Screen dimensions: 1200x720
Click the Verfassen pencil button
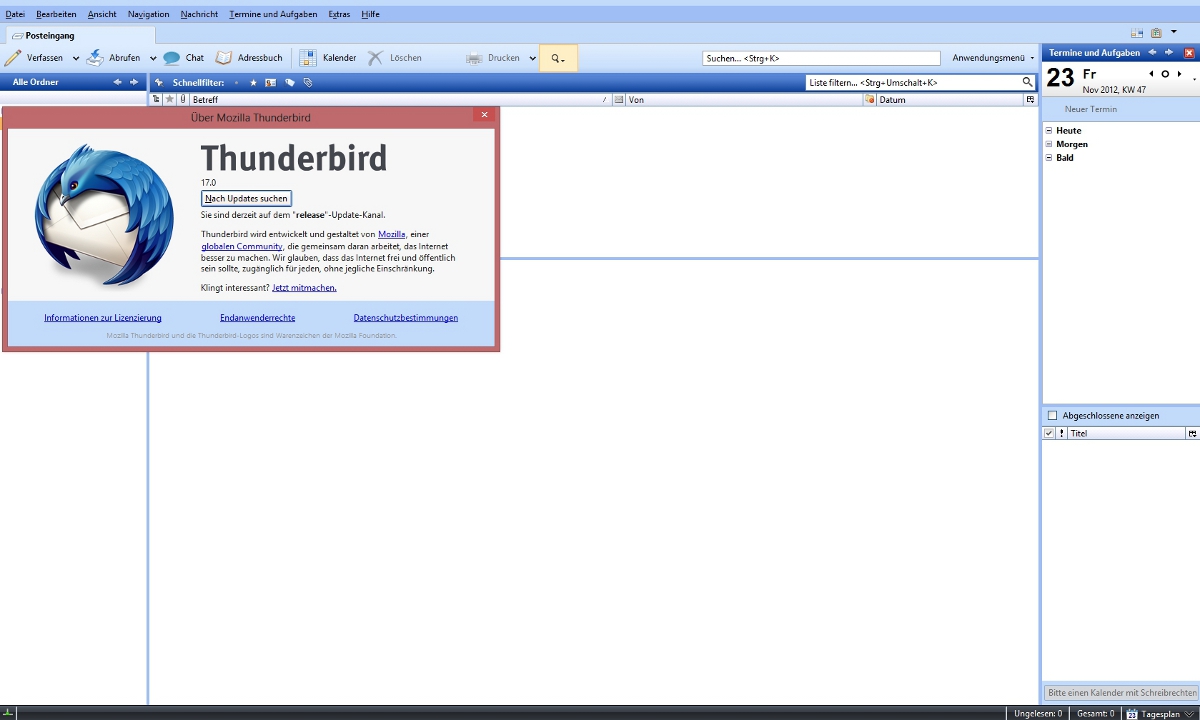(34, 58)
